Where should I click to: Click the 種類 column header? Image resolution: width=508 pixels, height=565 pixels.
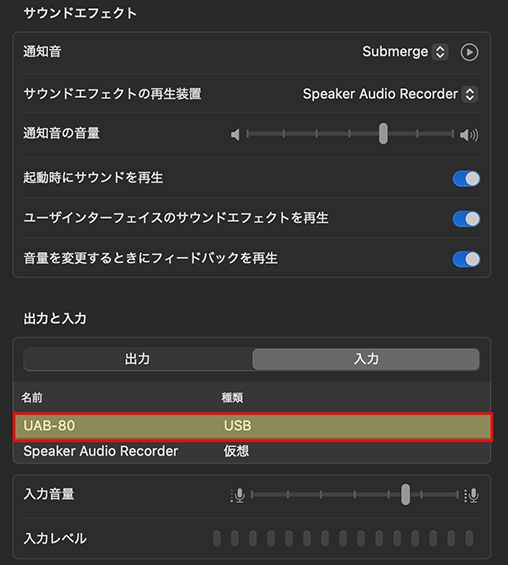click(x=232, y=398)
